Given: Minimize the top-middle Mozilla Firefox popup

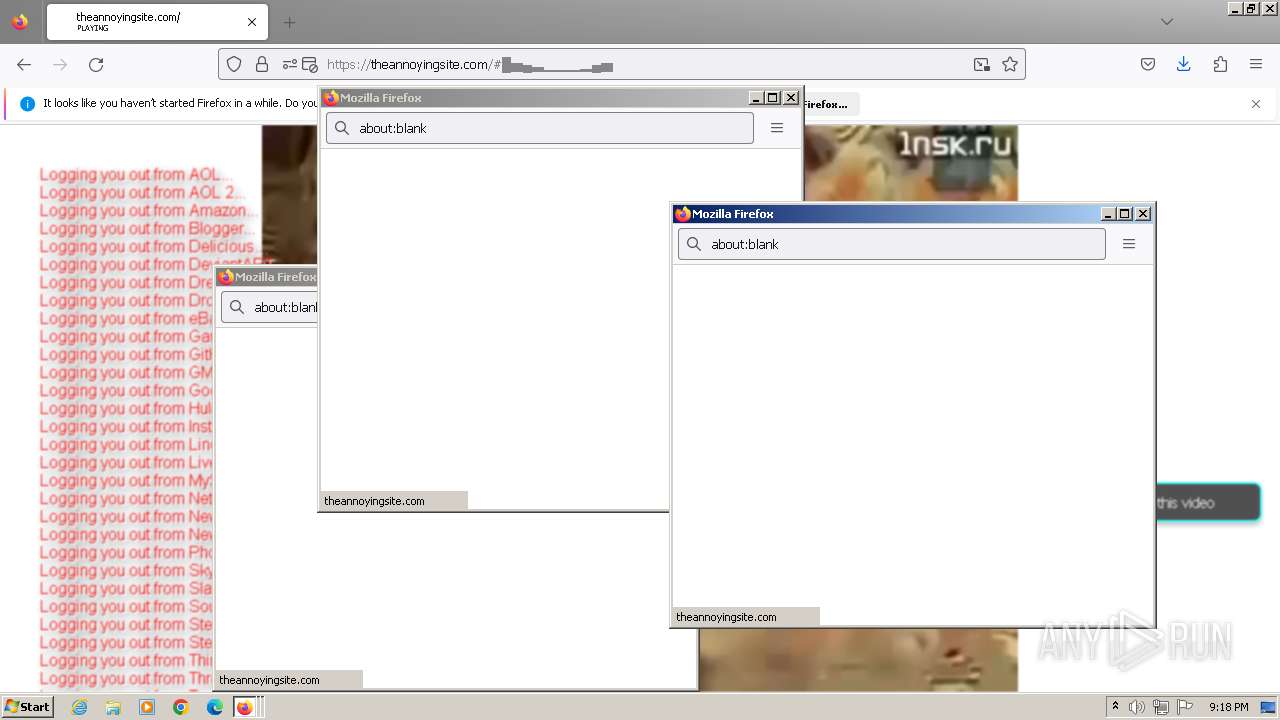Looking at the screenshot, I should (x=756, y=98).
